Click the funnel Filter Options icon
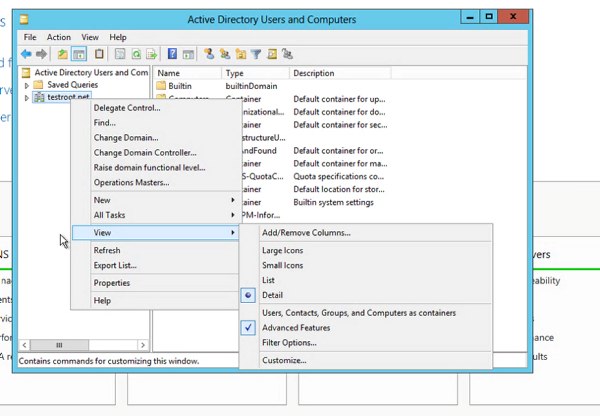Screen dimensions: 600x416 [x=256, y=54]
